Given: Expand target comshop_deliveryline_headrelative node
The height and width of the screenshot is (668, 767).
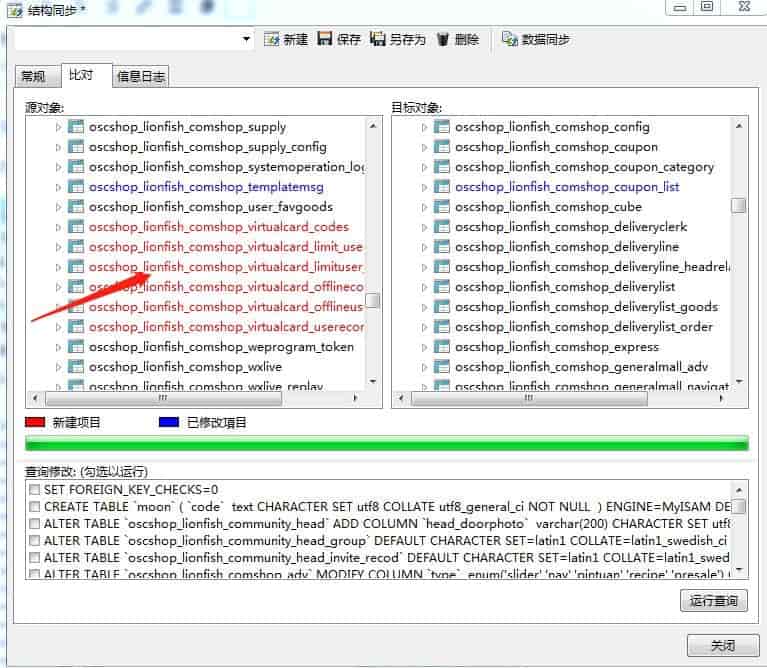Looking at the screenshot, I should click(x=424, y=267).
